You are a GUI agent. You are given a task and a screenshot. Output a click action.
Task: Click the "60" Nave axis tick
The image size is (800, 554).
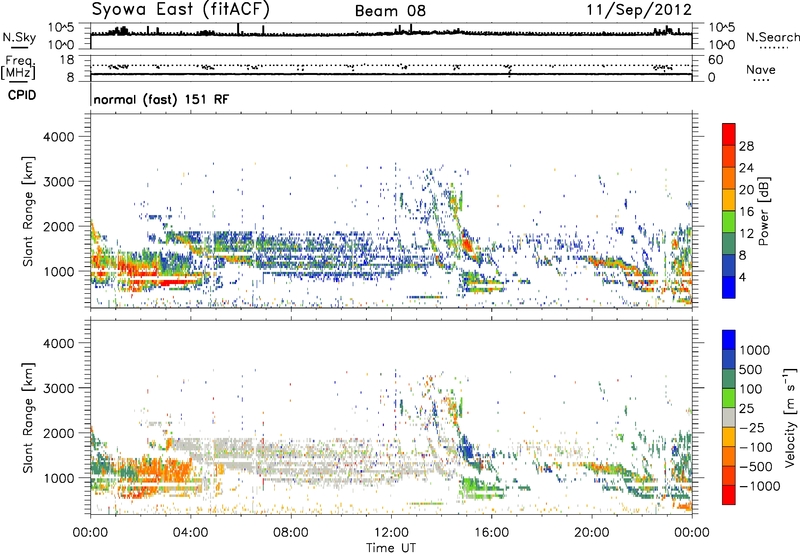[715, 60]
